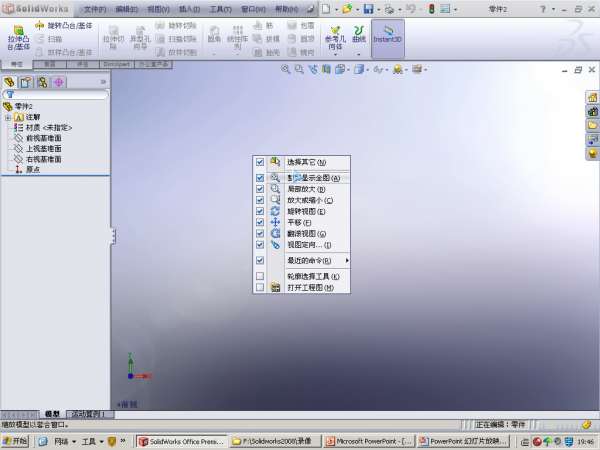Screen dimensions: 600x450
Task: Switch to Microsoft PowerPoint taskbar button
Action: point(369,441)
